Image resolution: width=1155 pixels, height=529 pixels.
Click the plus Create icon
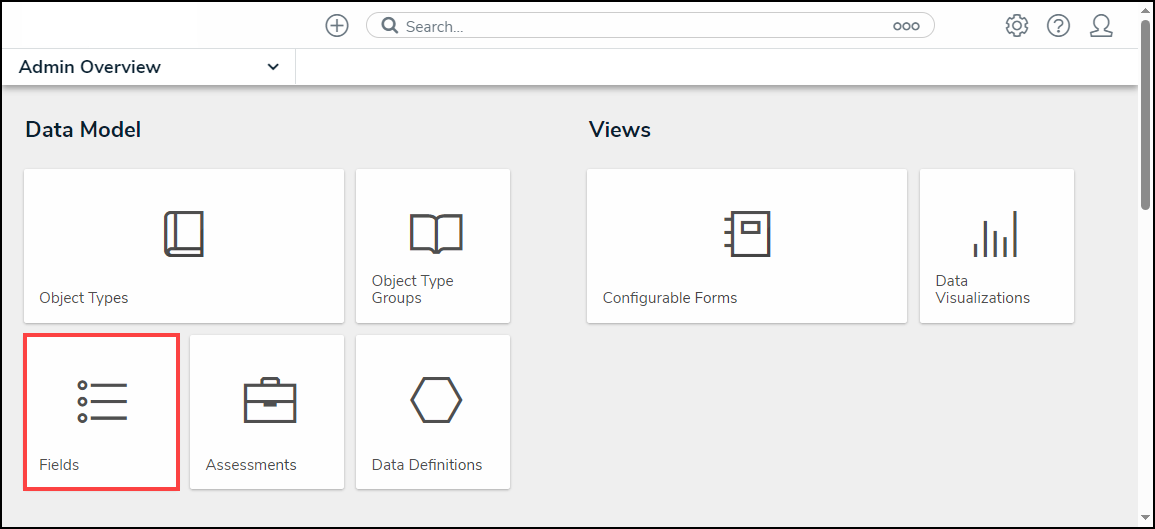click(x=337, y=26)
